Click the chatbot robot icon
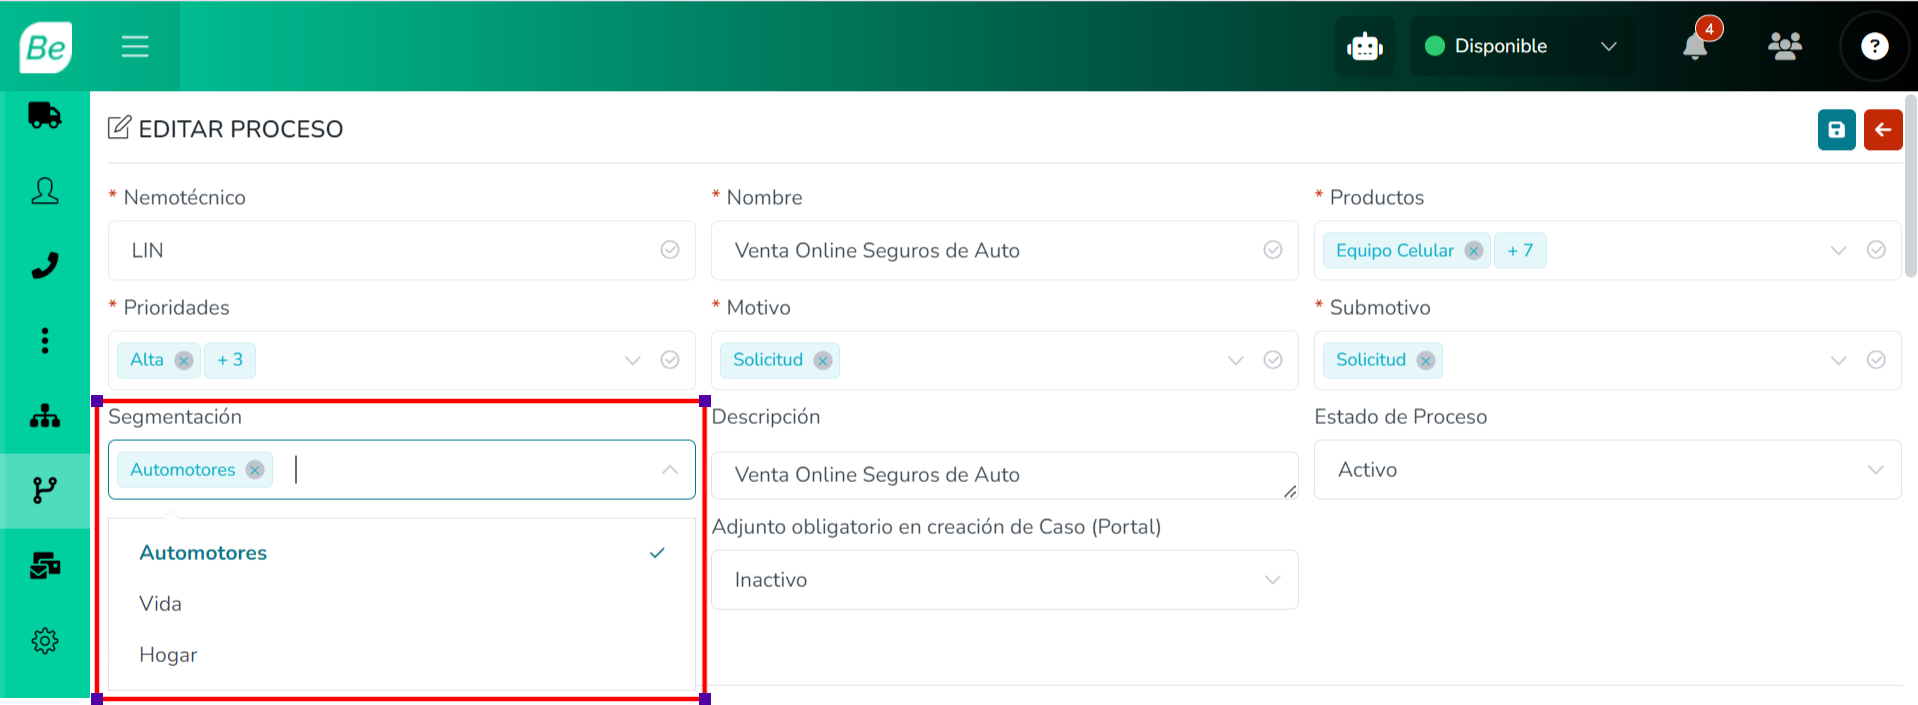This screenshot has height=705, width=1918. pos(1364,47)
